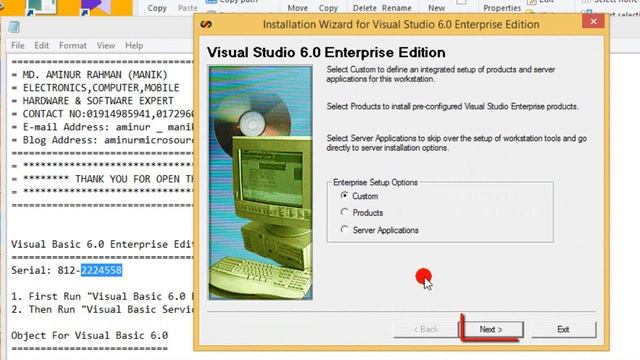The height and width of the screenshot is (360, 640).
Task: Select the Server Applications option
Action: pos(379,230)
